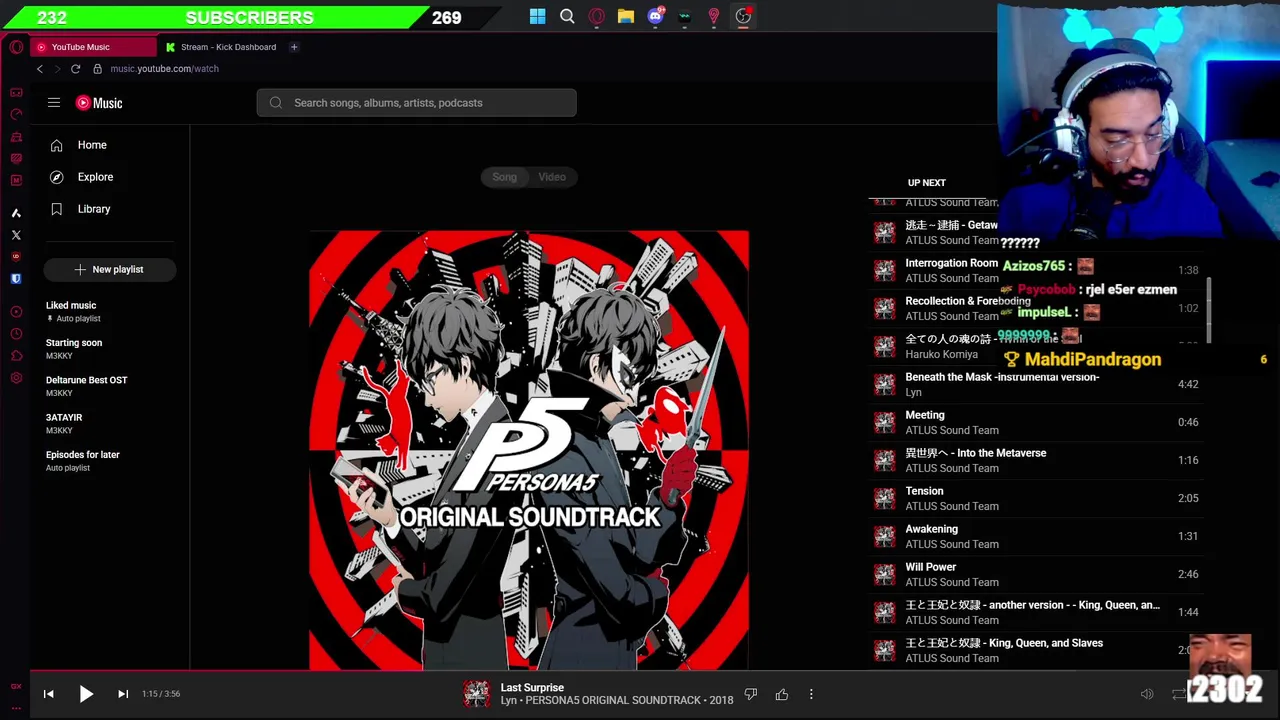
Task: Play Beneath the Mask instrumental from queue
Action: tap(1036, 384)
